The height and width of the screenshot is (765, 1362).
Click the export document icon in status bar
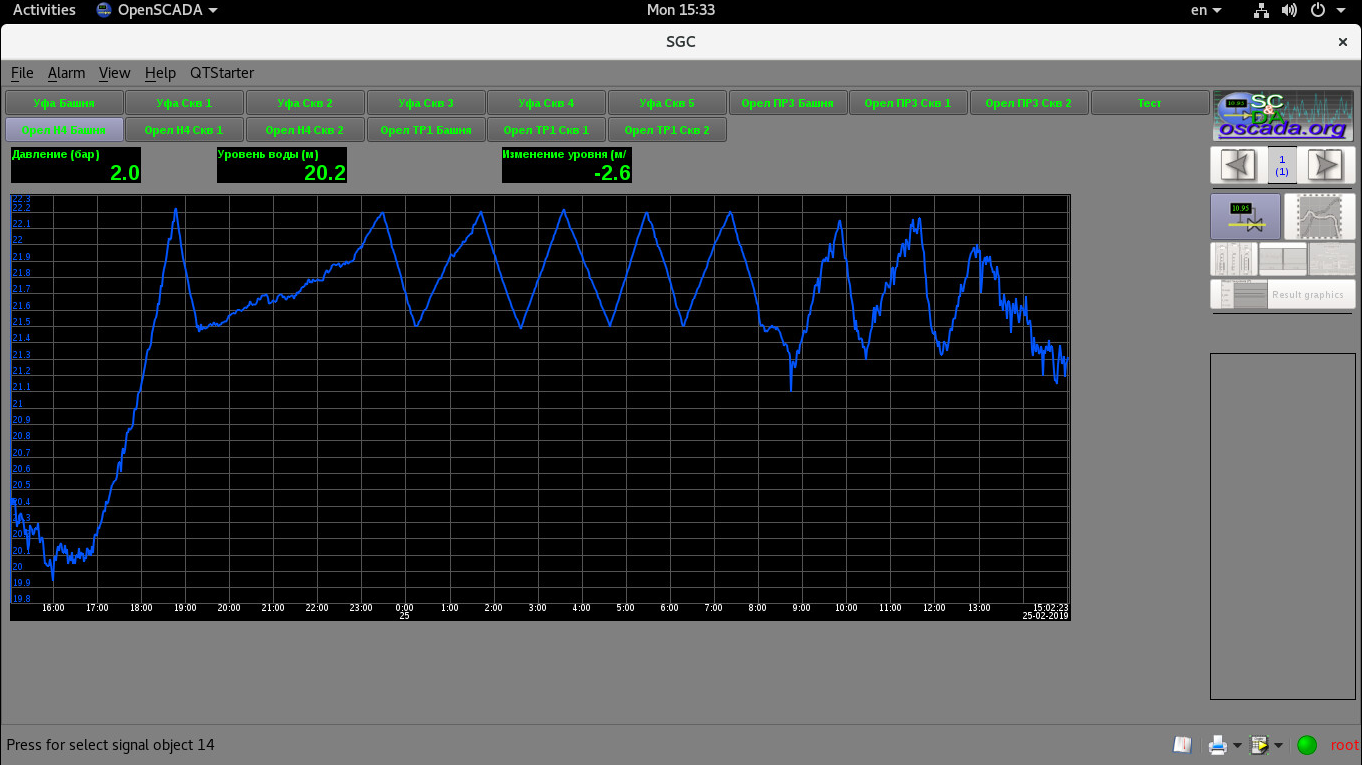(x=1259, y=745)
